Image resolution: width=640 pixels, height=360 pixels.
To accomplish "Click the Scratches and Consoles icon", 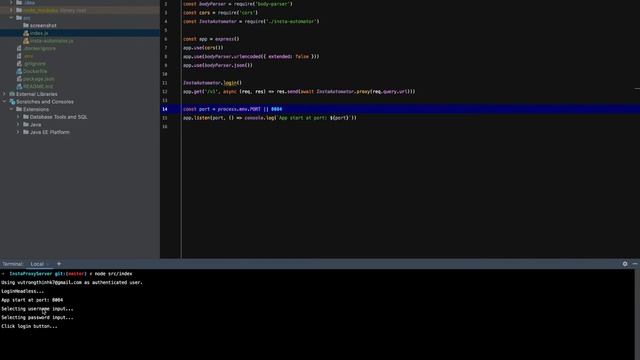I will point(12,102).
